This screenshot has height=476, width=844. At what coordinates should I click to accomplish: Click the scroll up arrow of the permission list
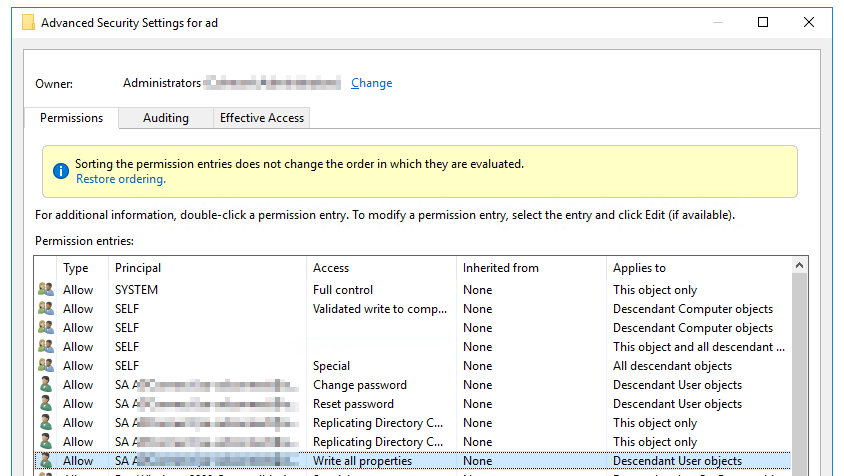tap(800, 265)
